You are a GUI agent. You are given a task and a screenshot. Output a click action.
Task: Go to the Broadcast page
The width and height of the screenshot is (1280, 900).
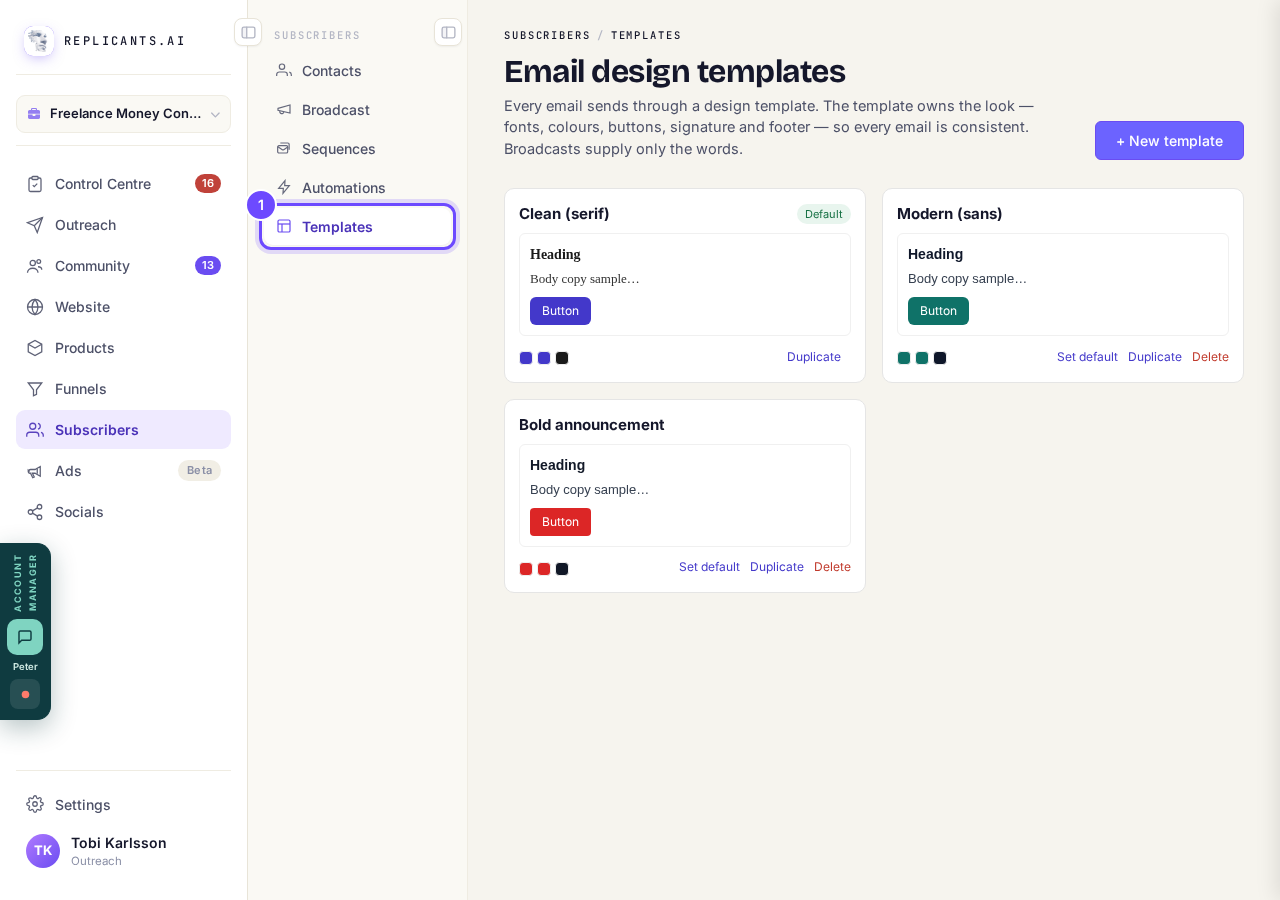357,110
